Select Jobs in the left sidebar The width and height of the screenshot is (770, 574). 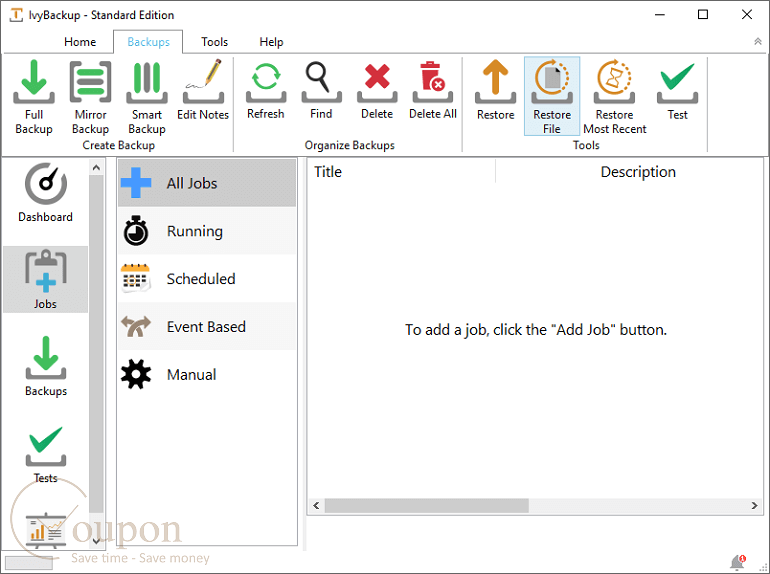(45, 279)
